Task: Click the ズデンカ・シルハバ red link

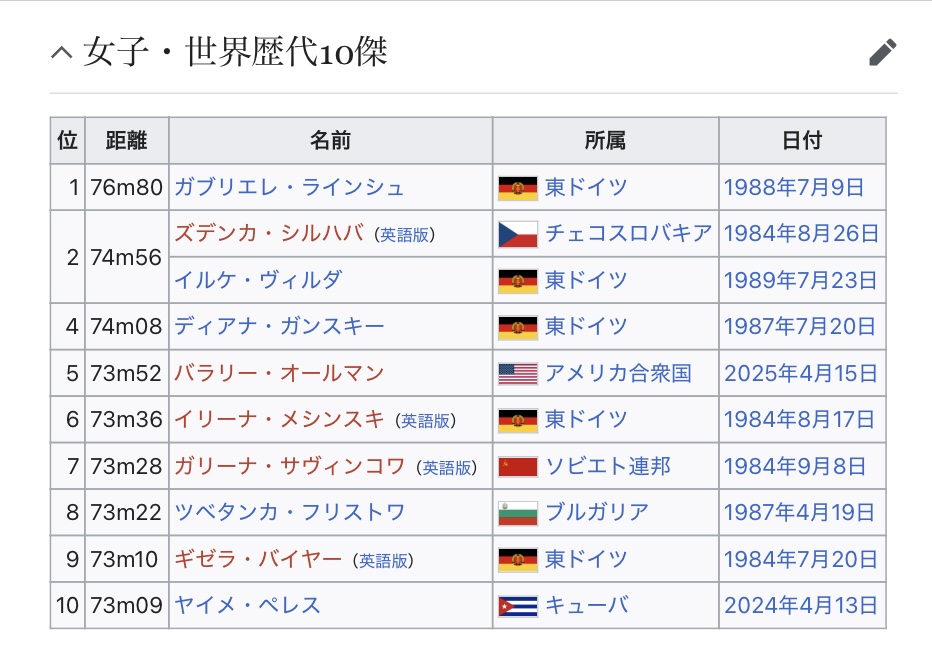Action: 269,233
